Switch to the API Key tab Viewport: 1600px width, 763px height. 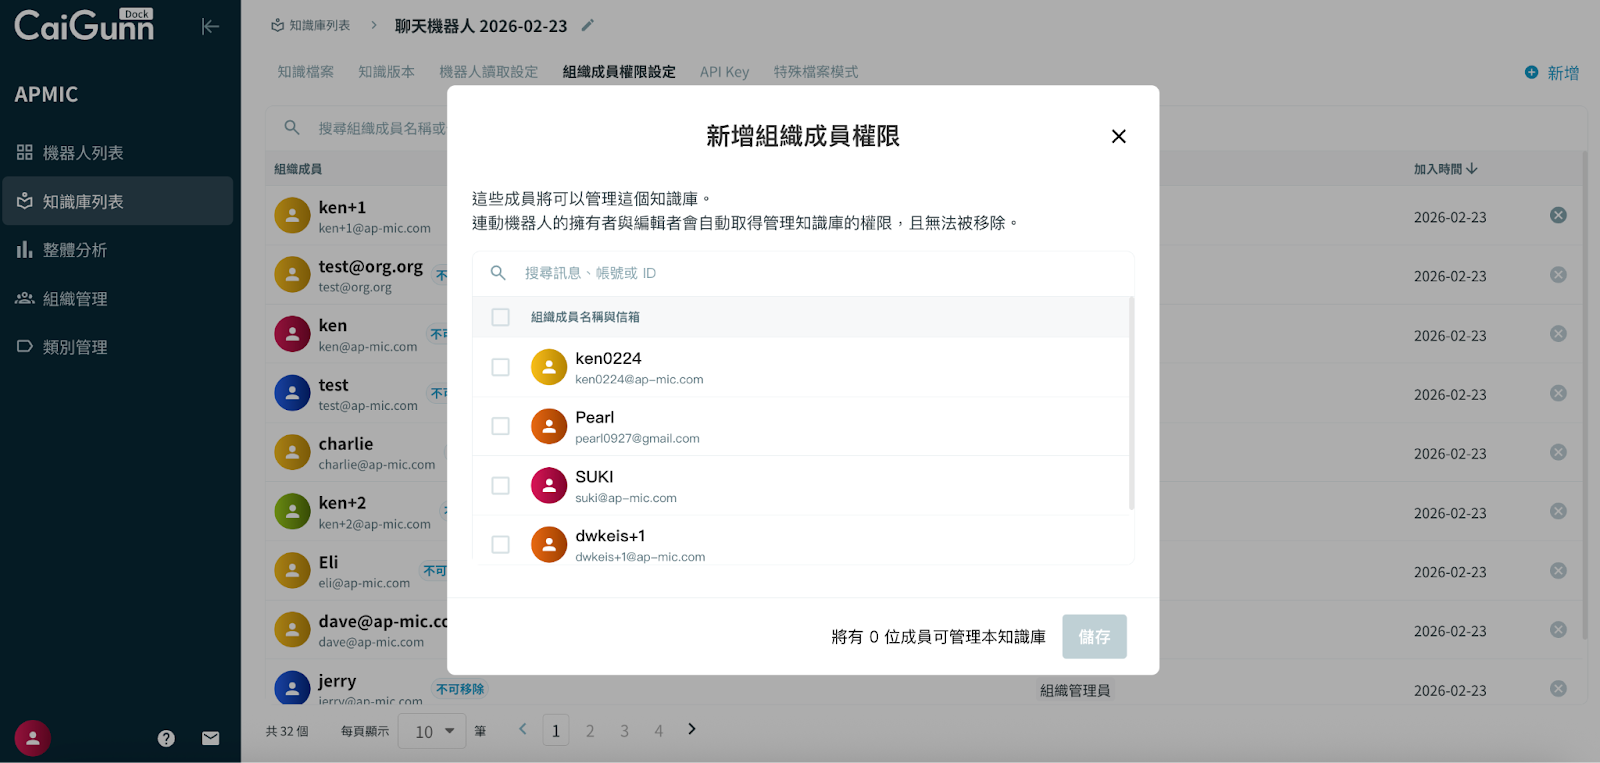coord(724,72)
